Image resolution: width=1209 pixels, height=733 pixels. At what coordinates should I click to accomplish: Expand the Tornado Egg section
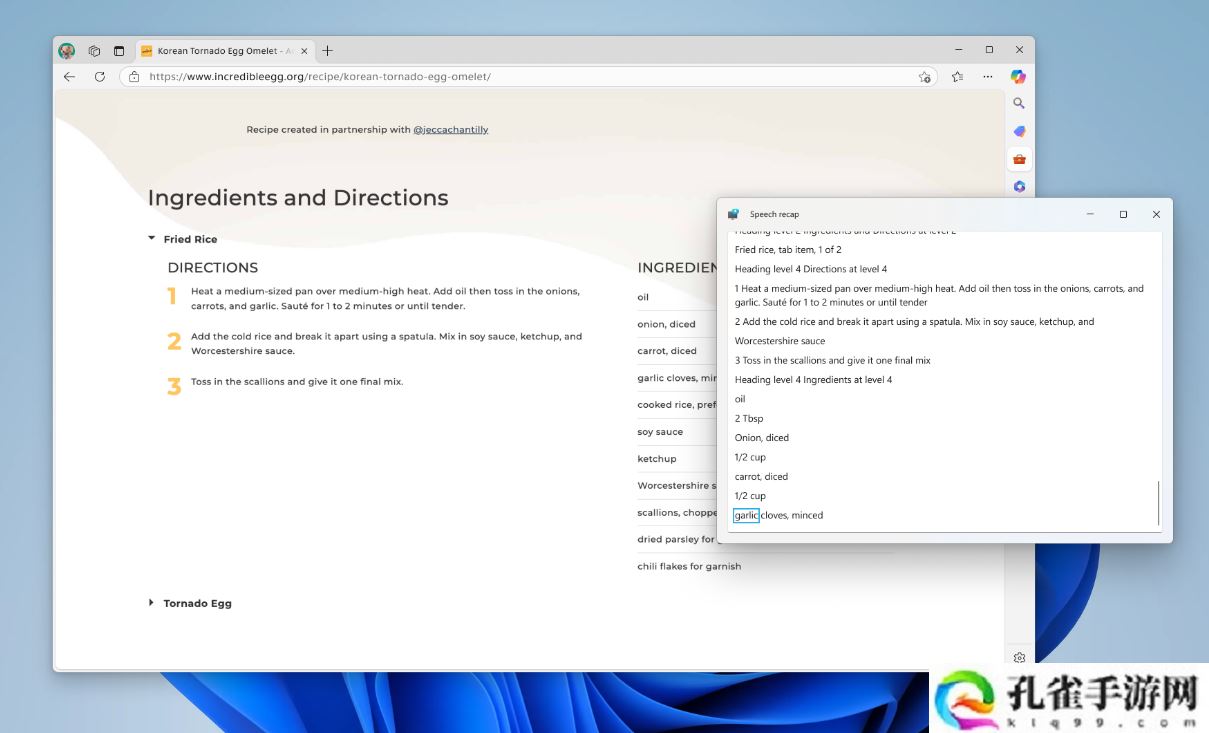(x=191, y=603)
